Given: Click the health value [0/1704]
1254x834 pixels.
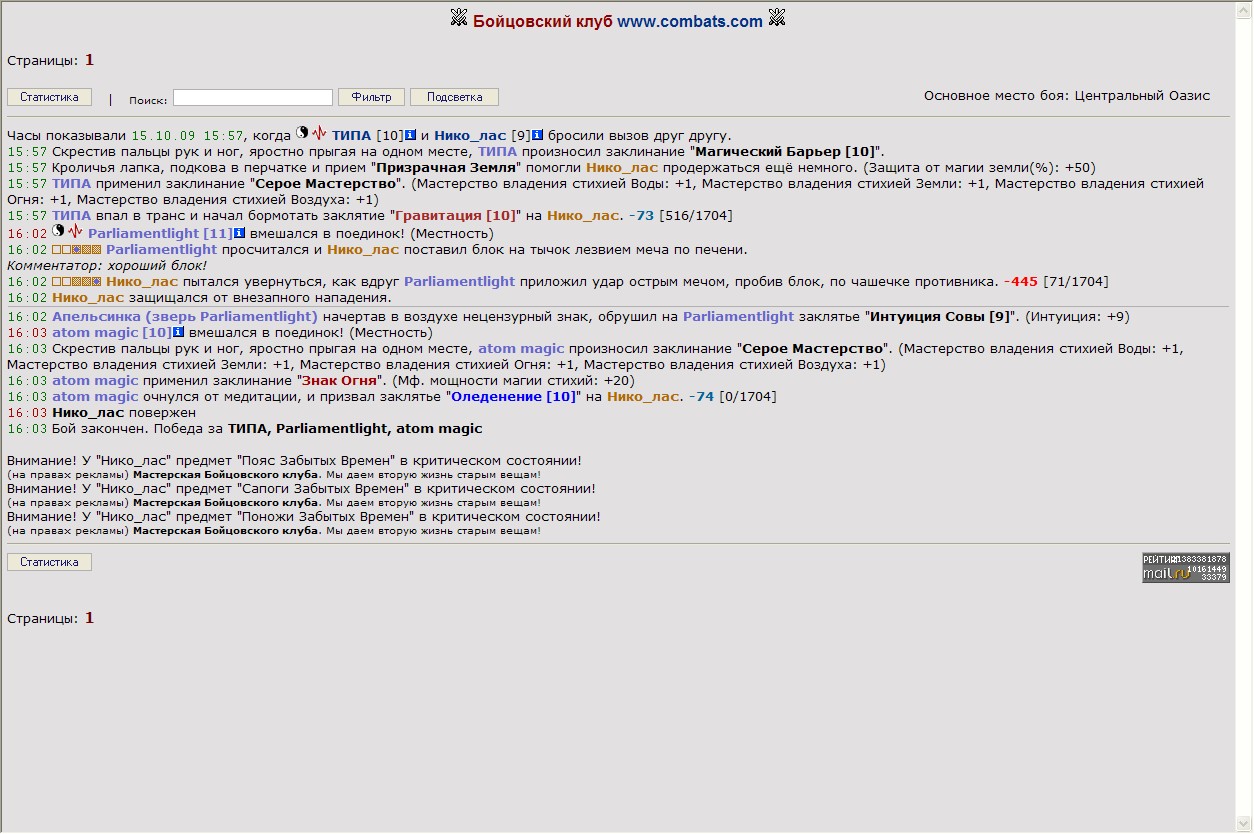Looking at the screenshot, I should [748, 396].
